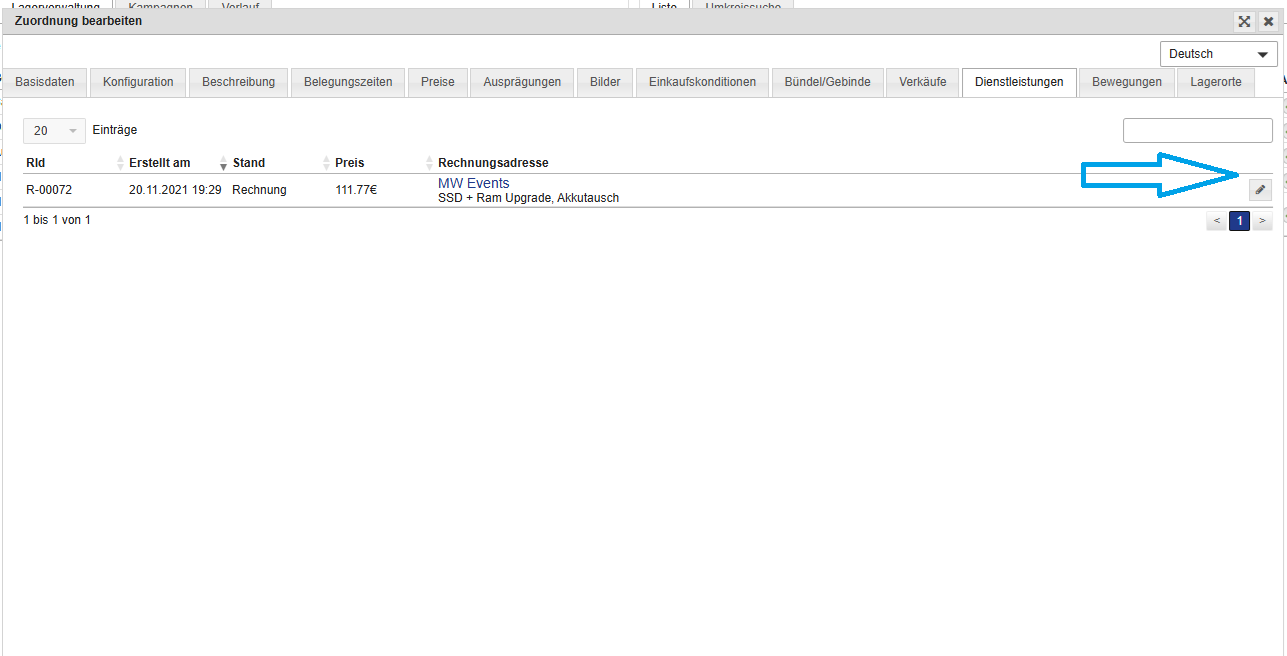Go to the next page arrow
The image size is (1287, 656).
1262,221
